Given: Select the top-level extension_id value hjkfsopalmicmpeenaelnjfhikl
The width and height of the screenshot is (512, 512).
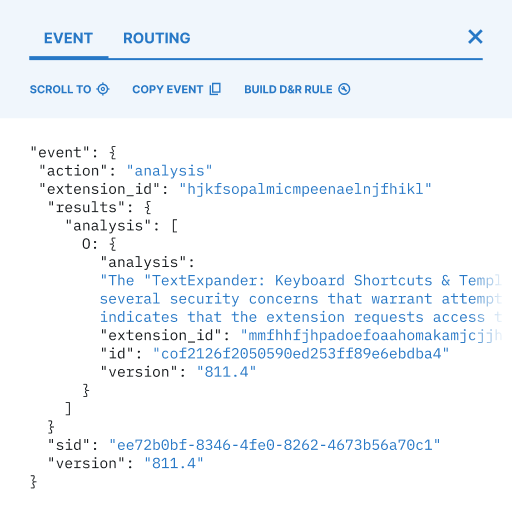Looking at the screenshot, I should click(x=305, y=189).
